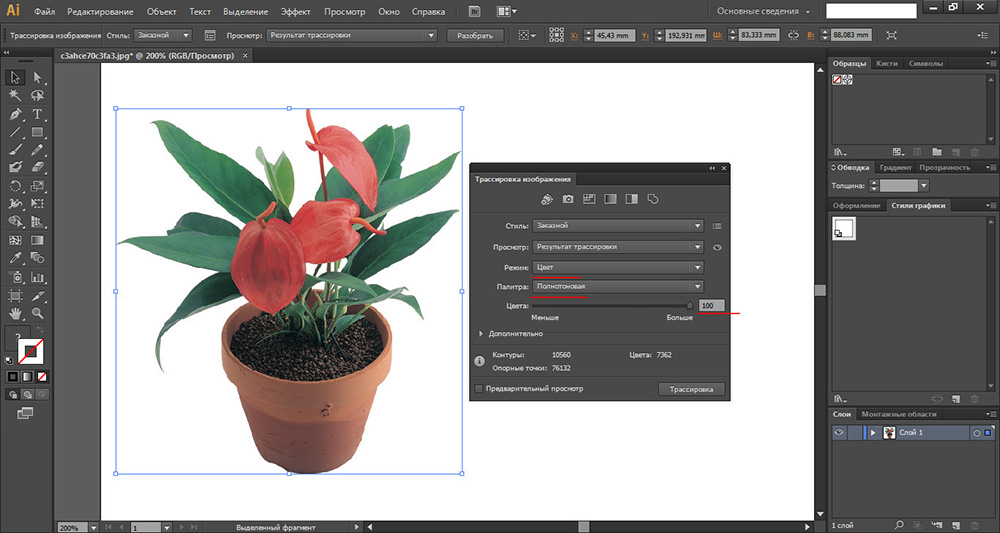Enable the Предварительный просмотр checkbox
The height and width of the screenshot is (533, 1000).
pyautogui.click(x=479, y=388)
